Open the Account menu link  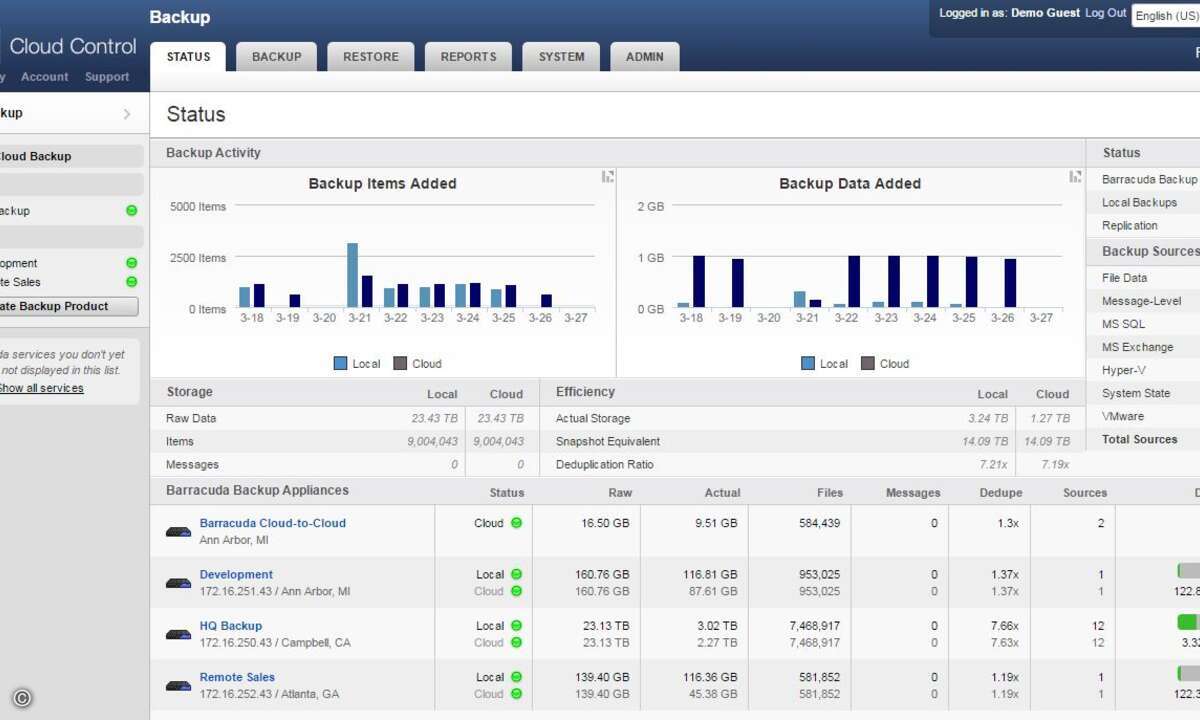pyautogui.click(x=45, y=77)
